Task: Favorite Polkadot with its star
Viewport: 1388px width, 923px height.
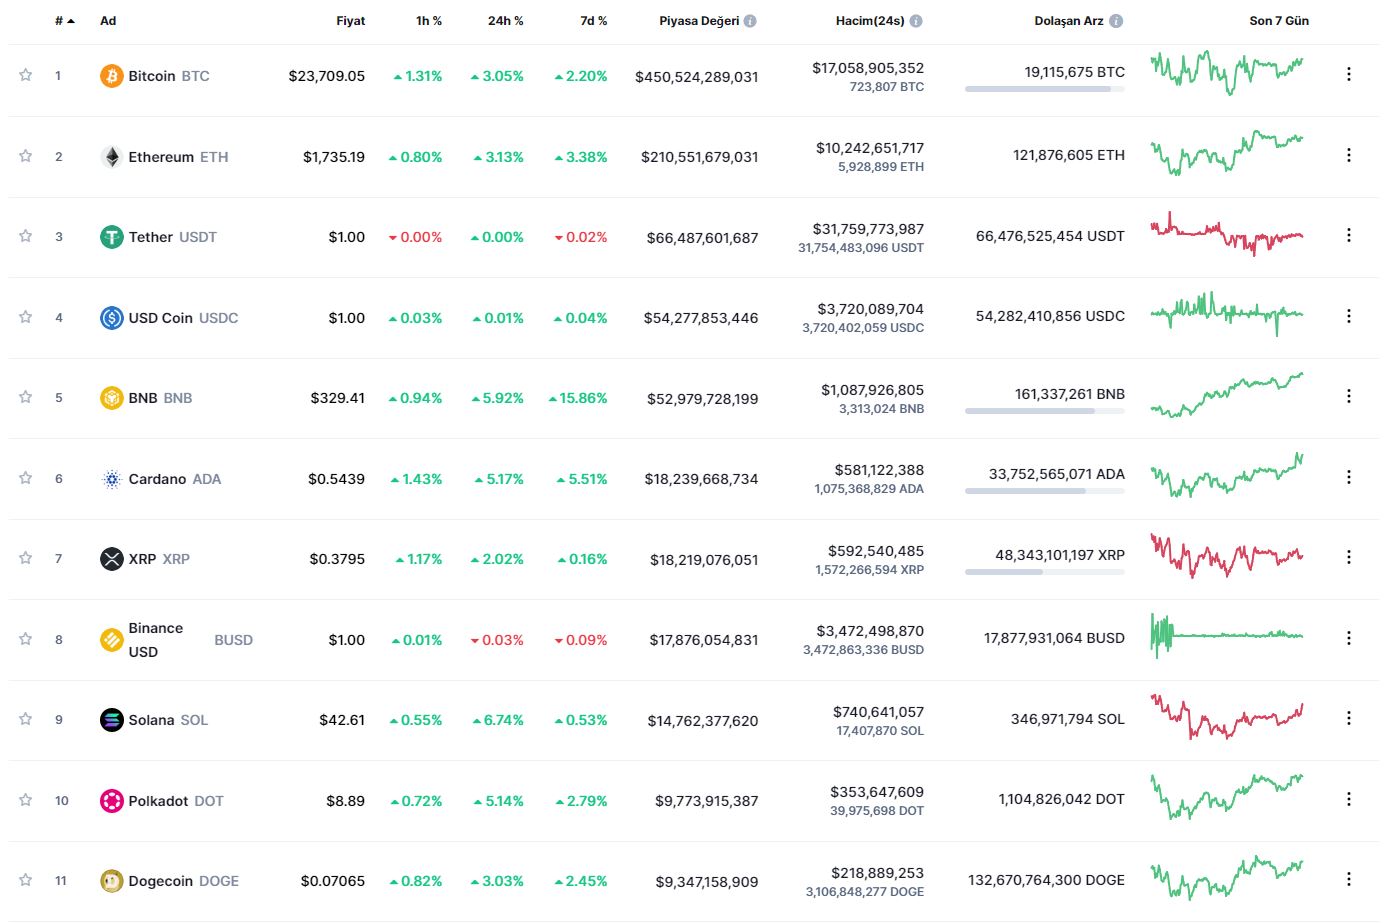Action: (26, 800)
